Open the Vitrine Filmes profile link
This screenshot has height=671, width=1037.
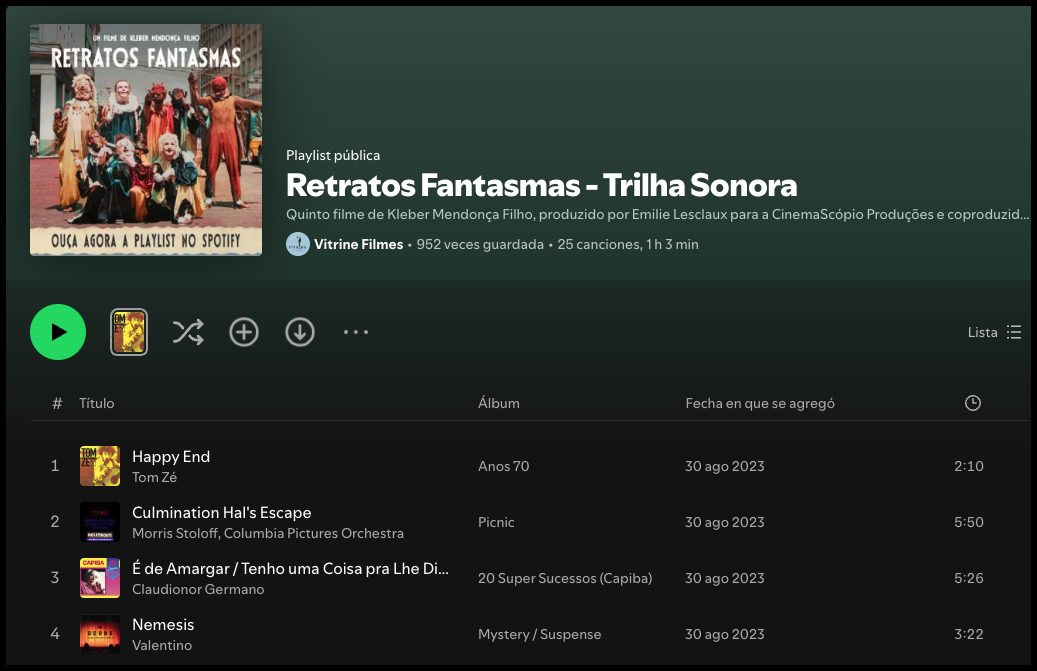pos(358,244)
